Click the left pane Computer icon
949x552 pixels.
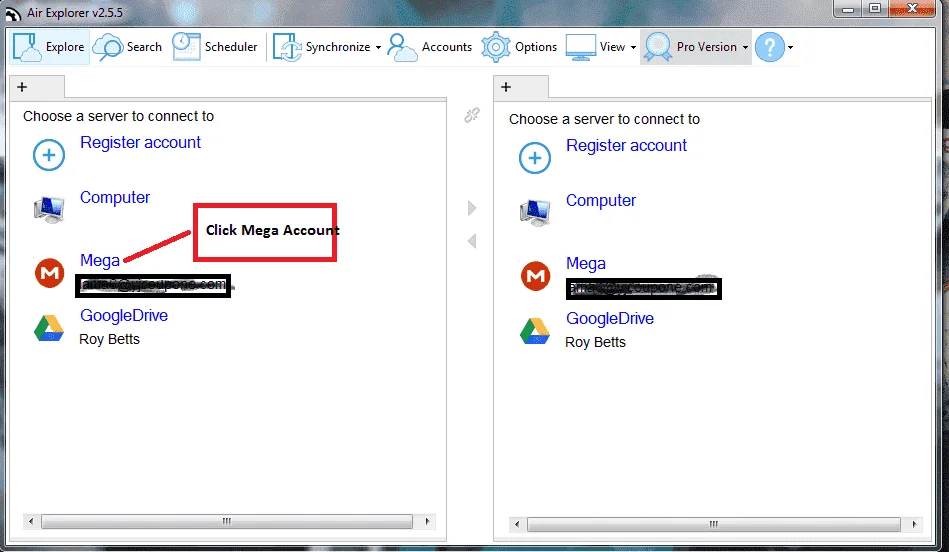[x=49, y=209]
